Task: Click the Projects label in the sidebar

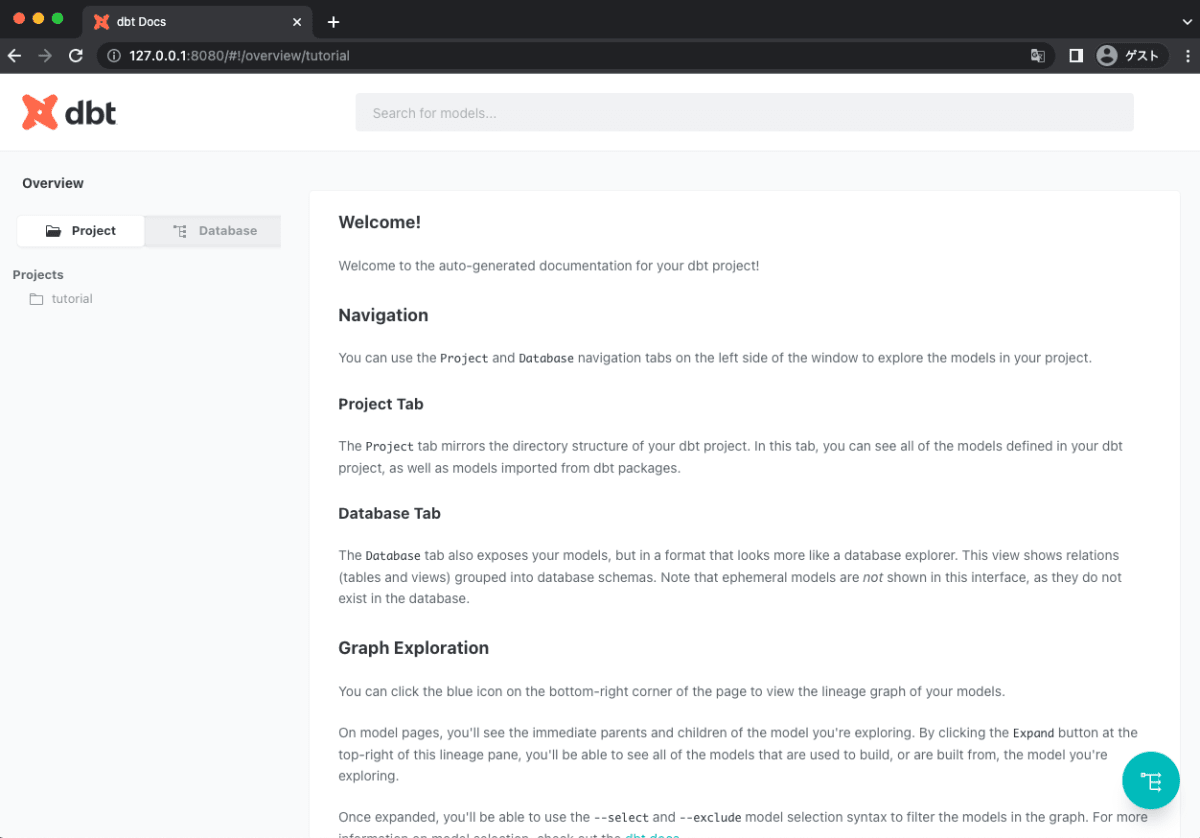Action: 38,275
